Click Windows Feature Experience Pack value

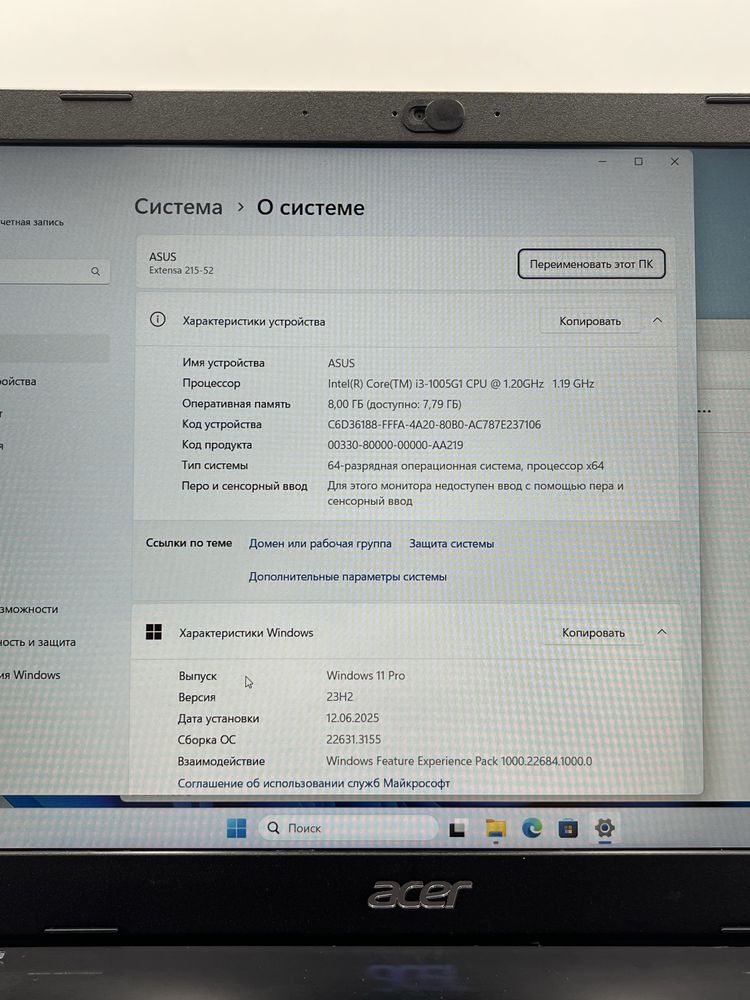459,761
